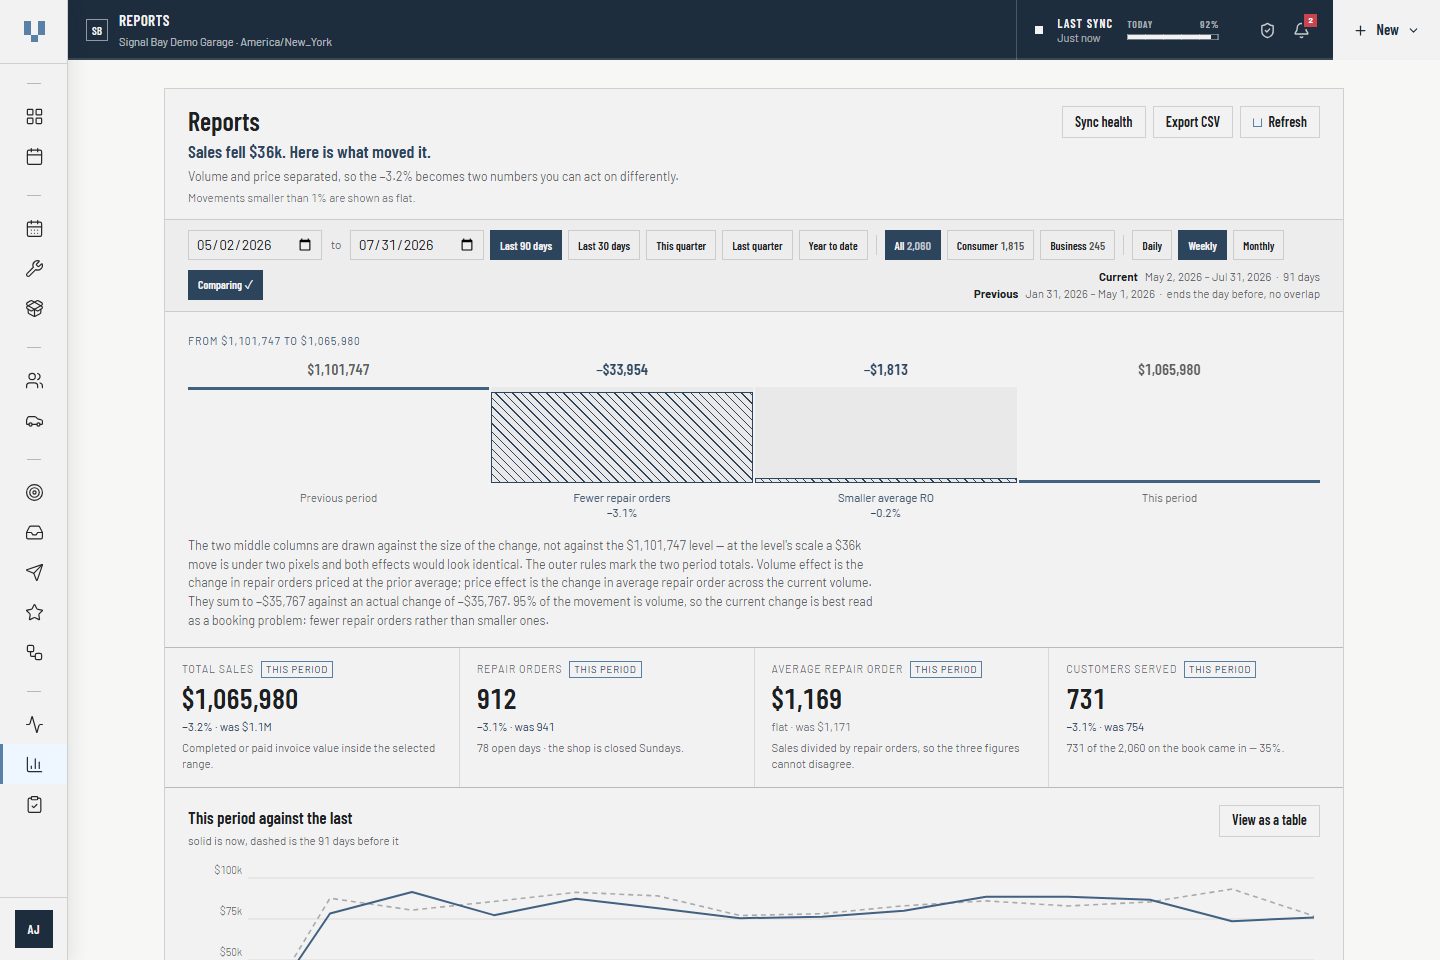Click the end date field 07/31/2026
Image resolution: width=1440 pixels, height=960 pixels.
(416, 245)
